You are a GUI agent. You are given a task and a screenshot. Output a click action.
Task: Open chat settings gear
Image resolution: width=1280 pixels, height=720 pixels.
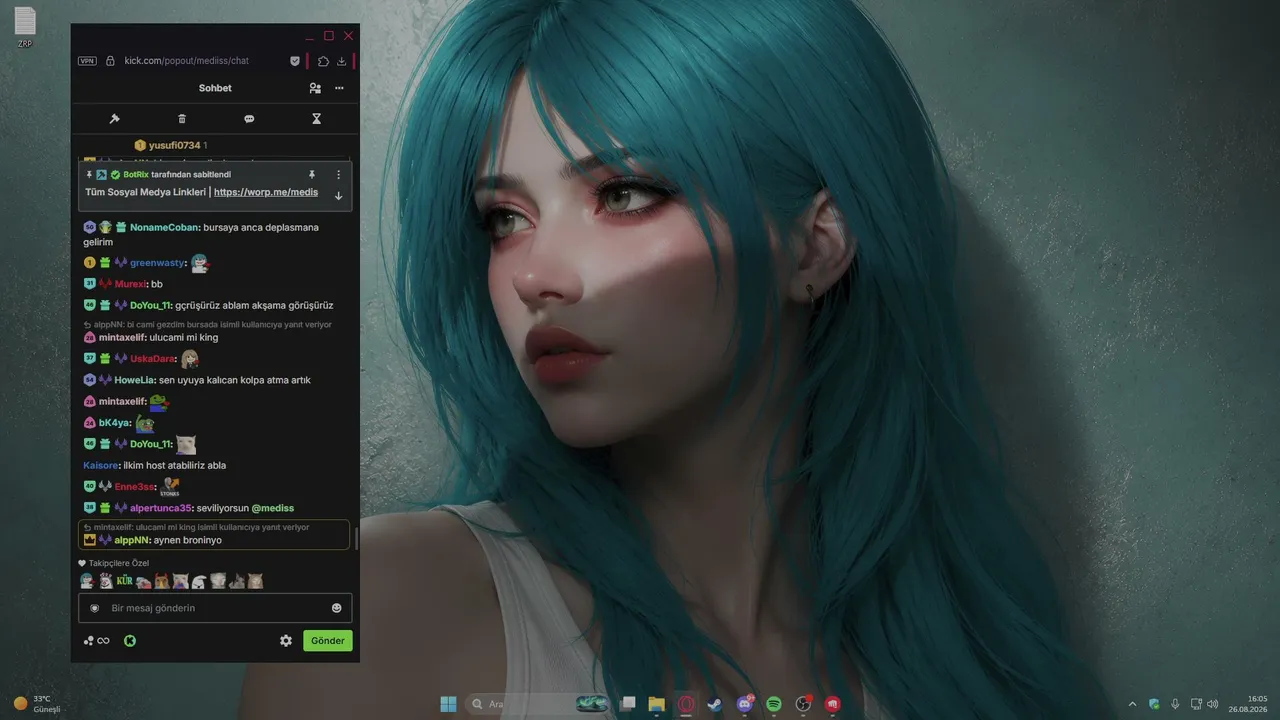point(286,641)
